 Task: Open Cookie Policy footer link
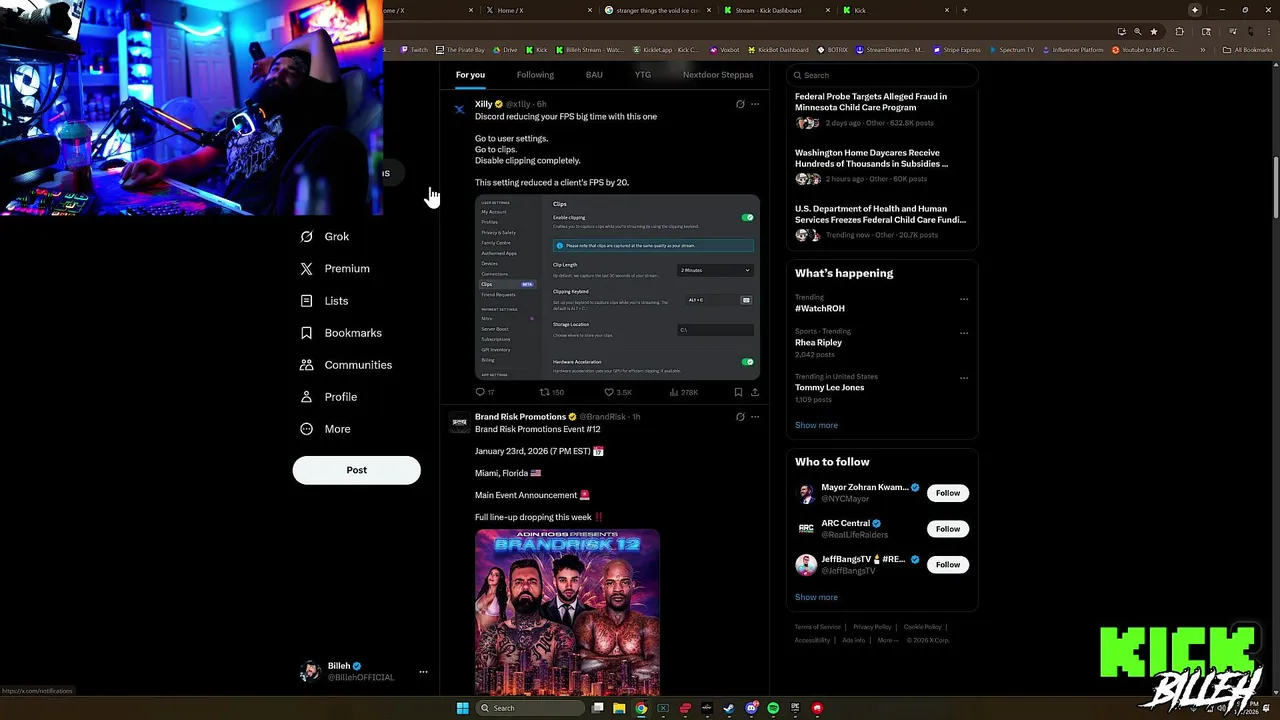point(922,627)
